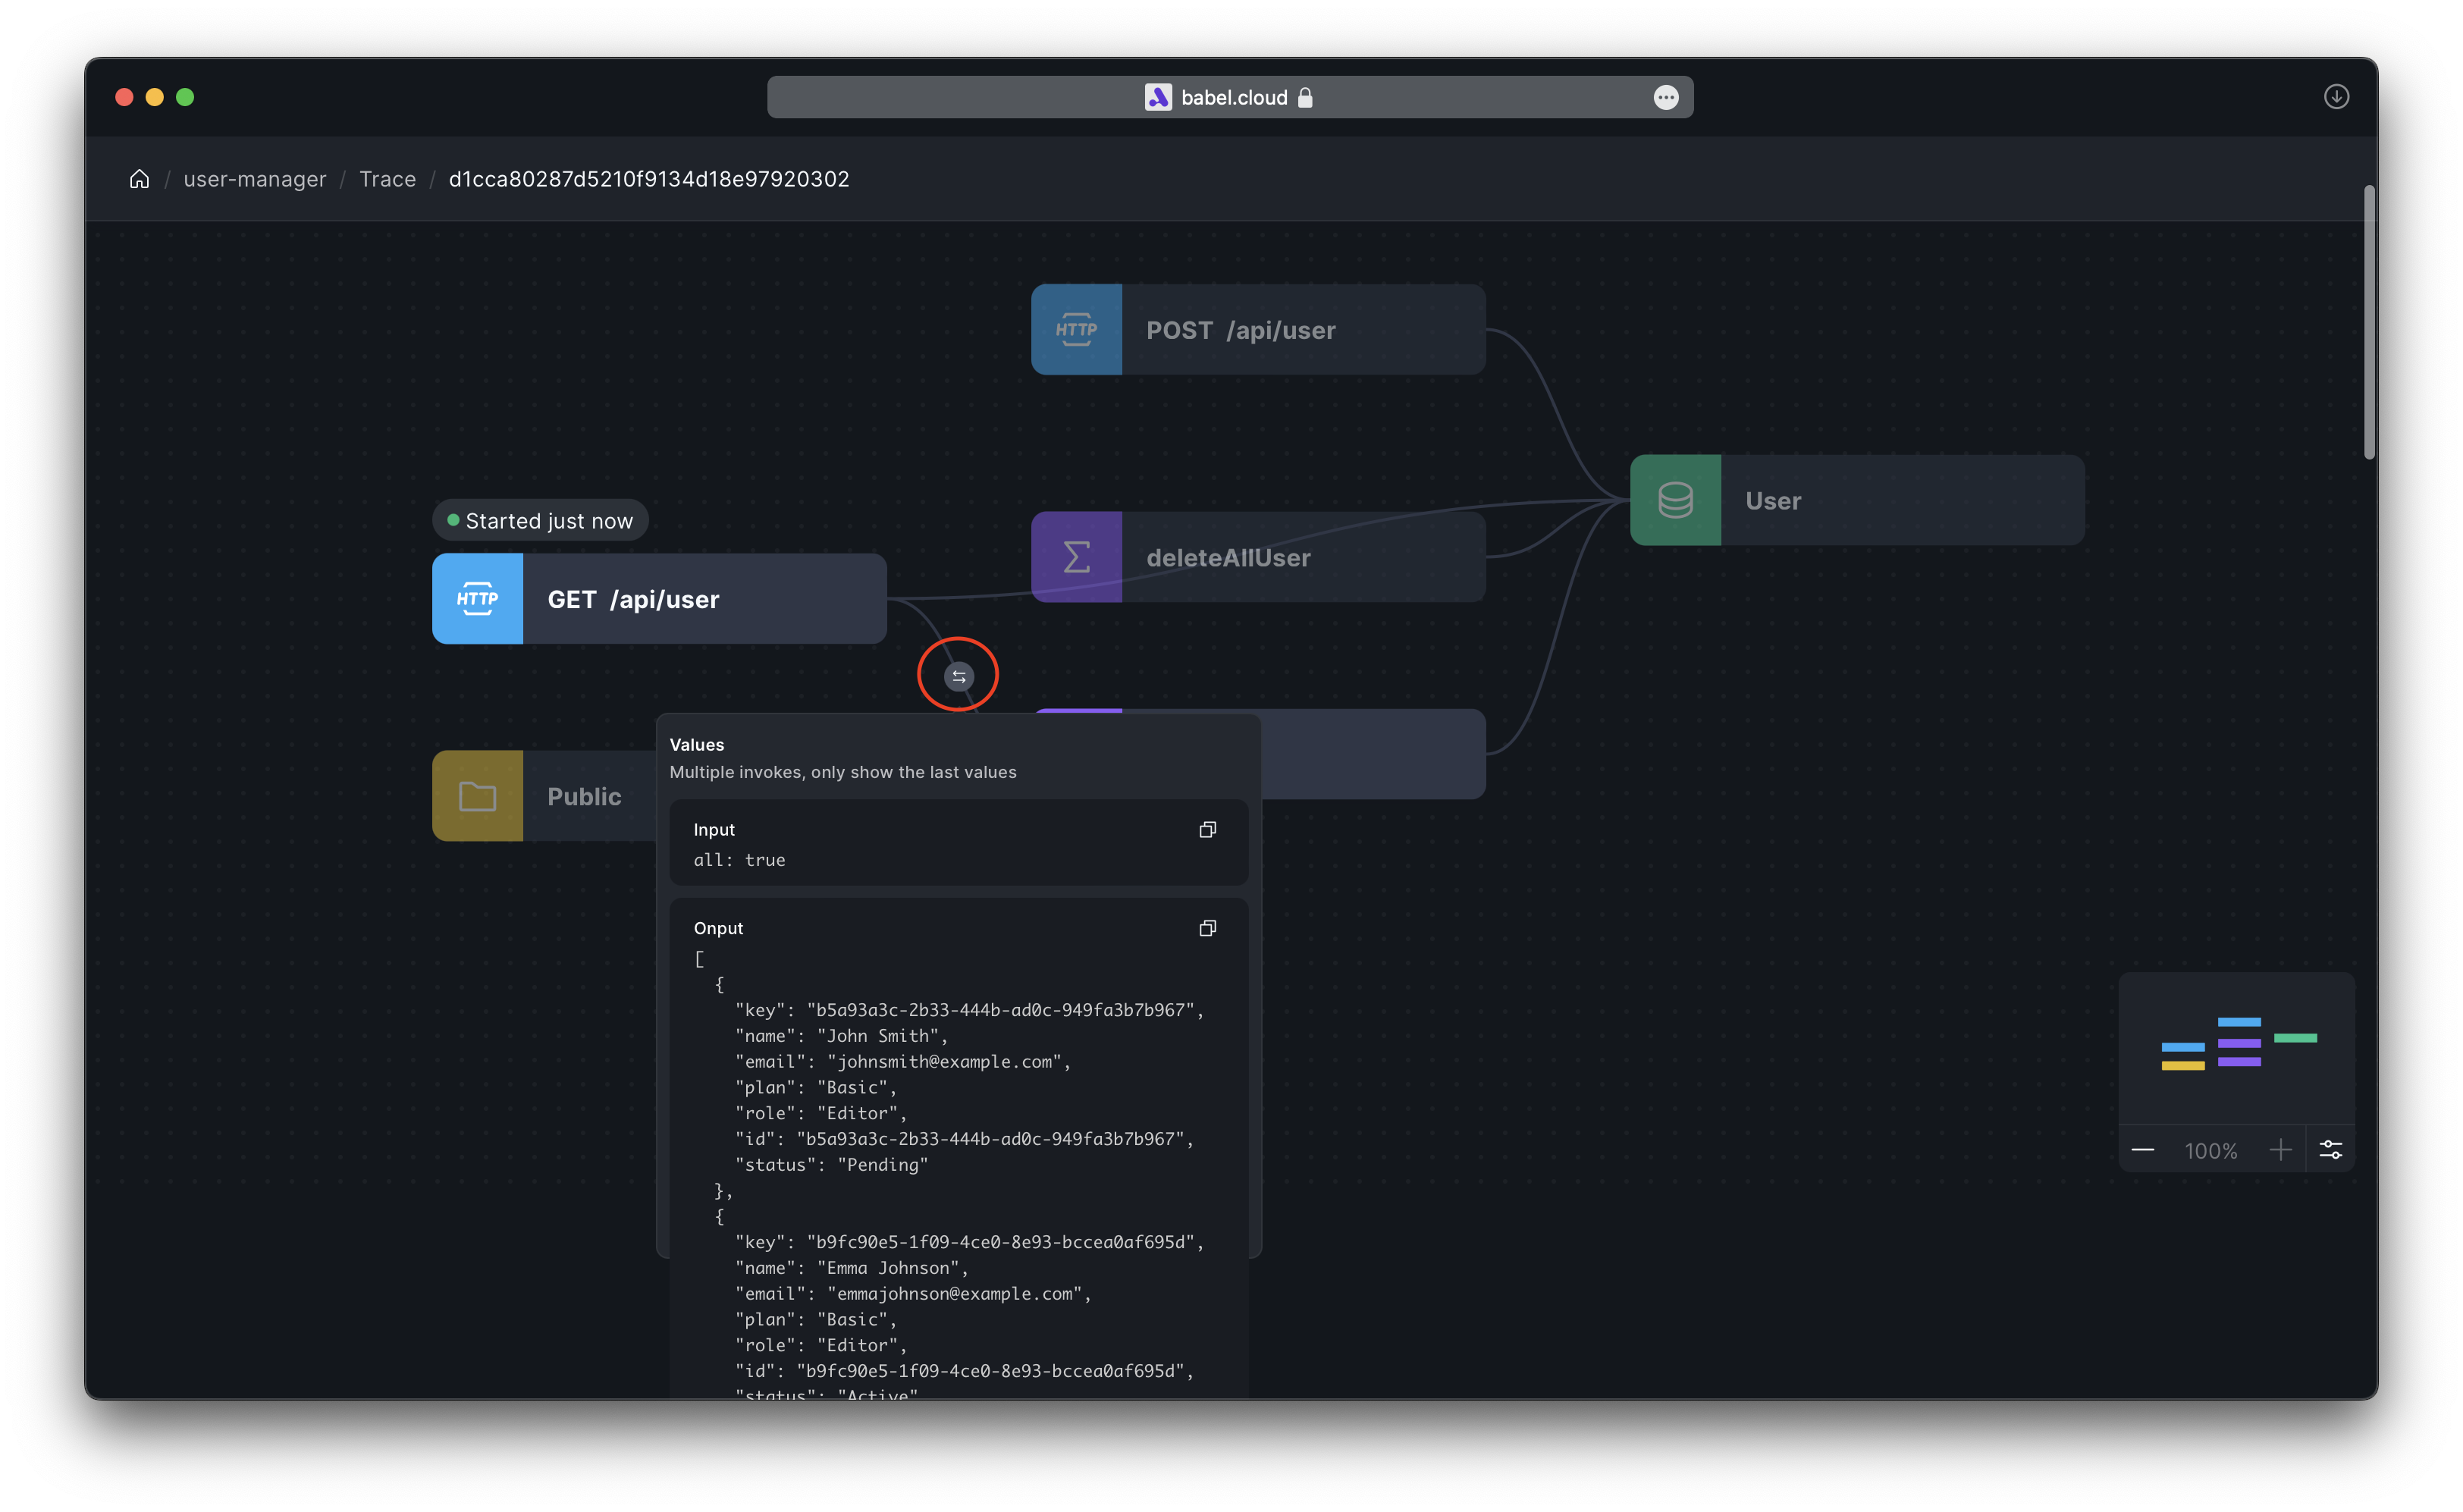
Task: Select the deleteAllUser function node
Action: 1258,557
